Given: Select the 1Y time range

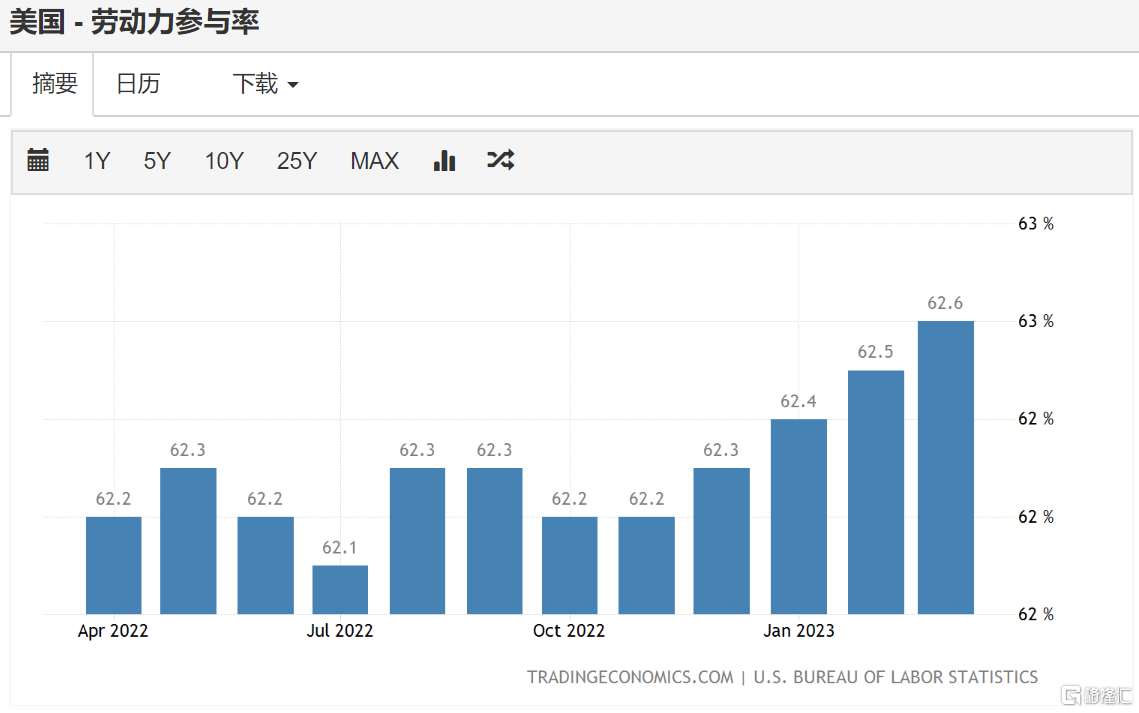Looking at the screenshot, I should [x=97, y=161].
